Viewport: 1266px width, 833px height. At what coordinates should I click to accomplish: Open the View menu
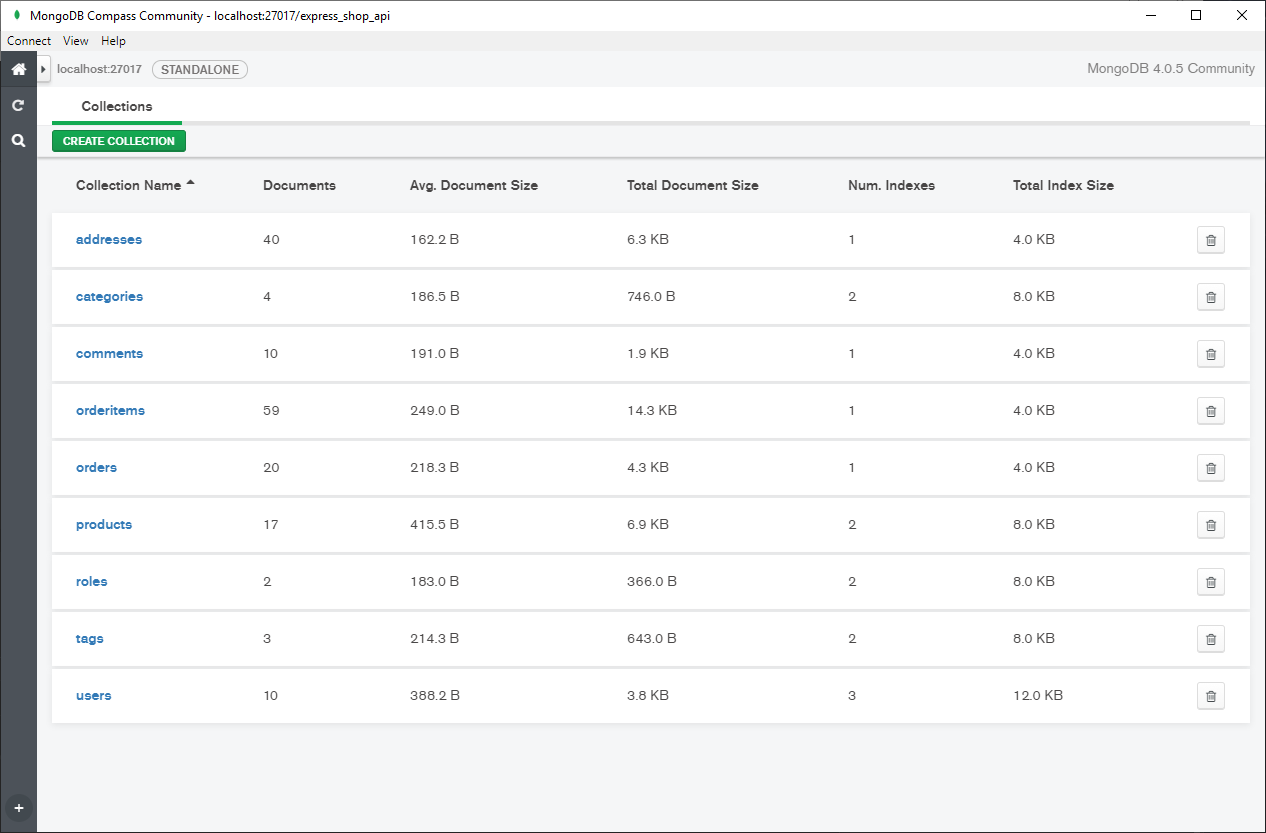tap(76, 41)
